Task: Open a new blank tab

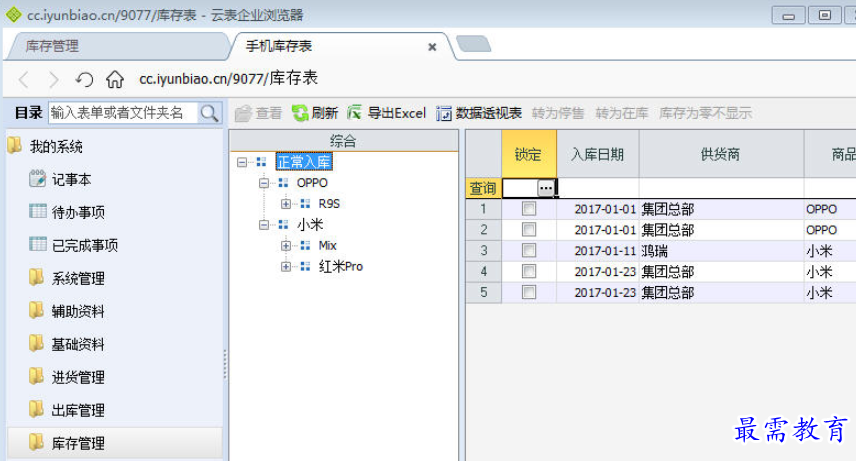Action: (x=473, y=44)
